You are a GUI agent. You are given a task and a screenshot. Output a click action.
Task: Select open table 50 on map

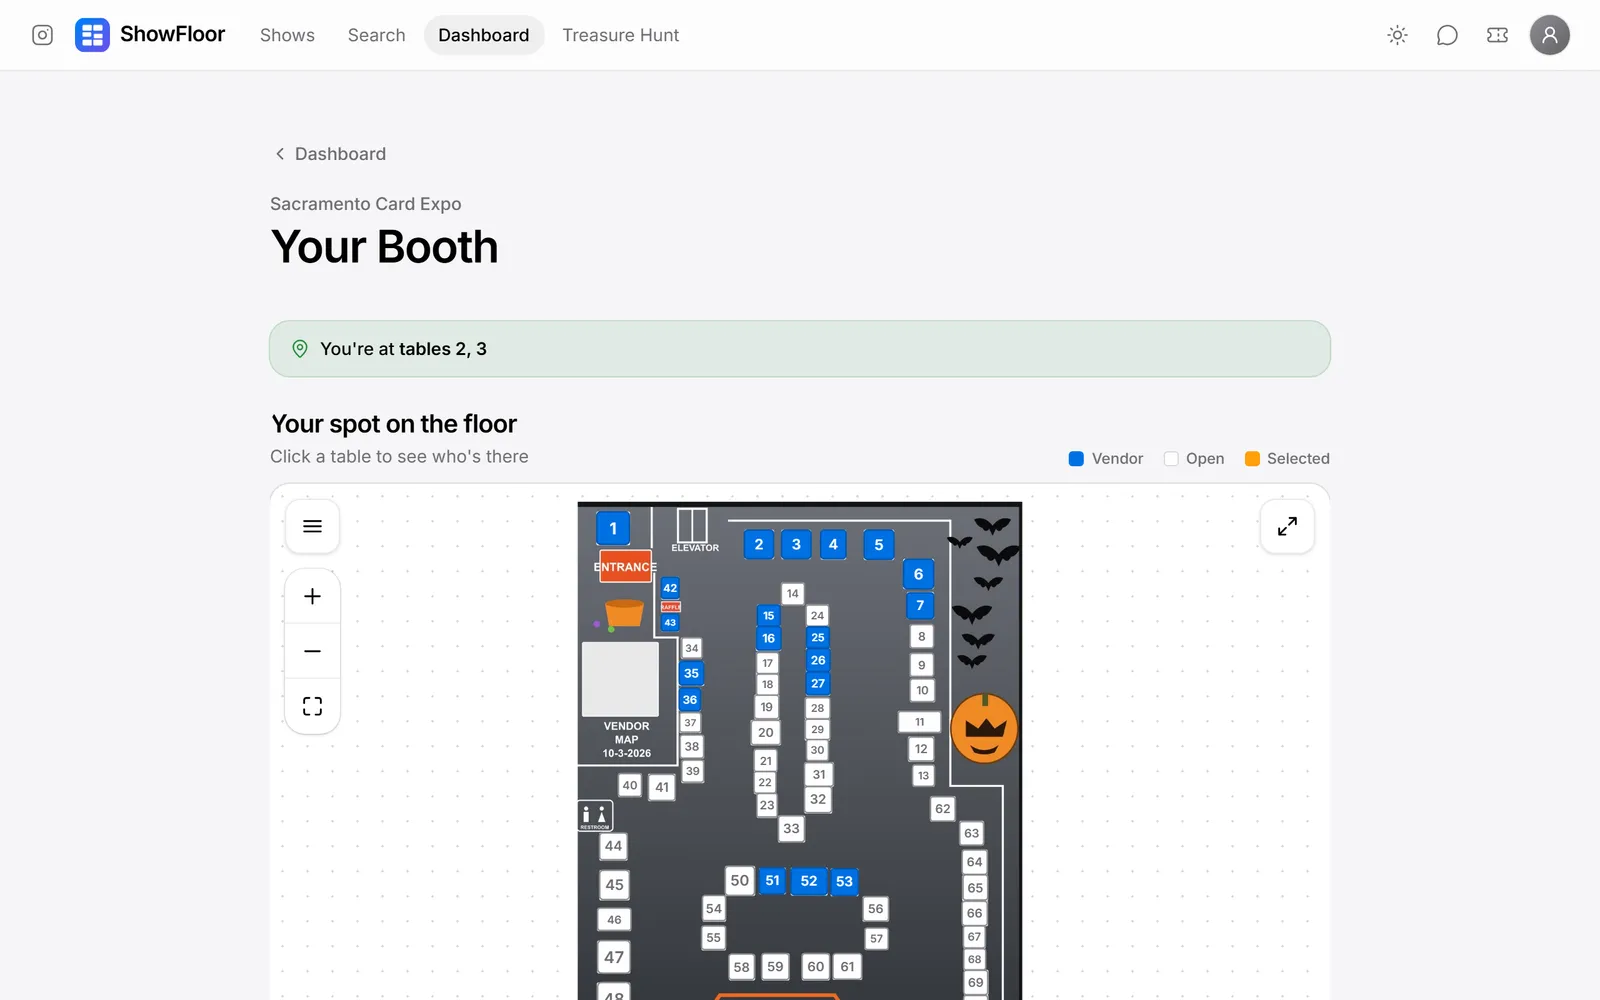click(739, 880)
